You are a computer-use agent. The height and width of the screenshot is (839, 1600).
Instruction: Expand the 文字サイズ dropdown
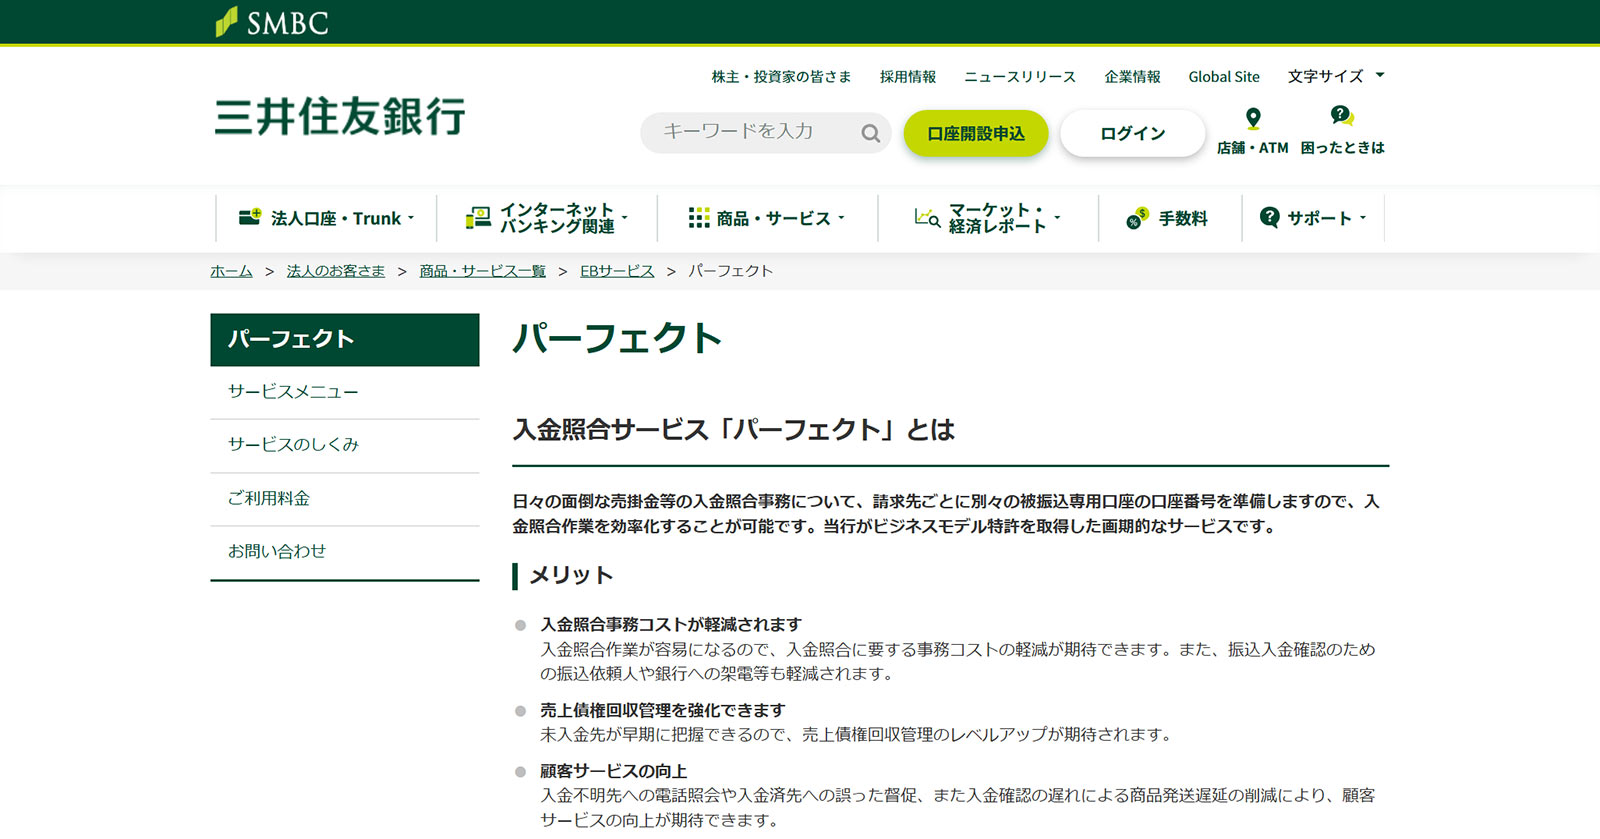[1335, 76]
